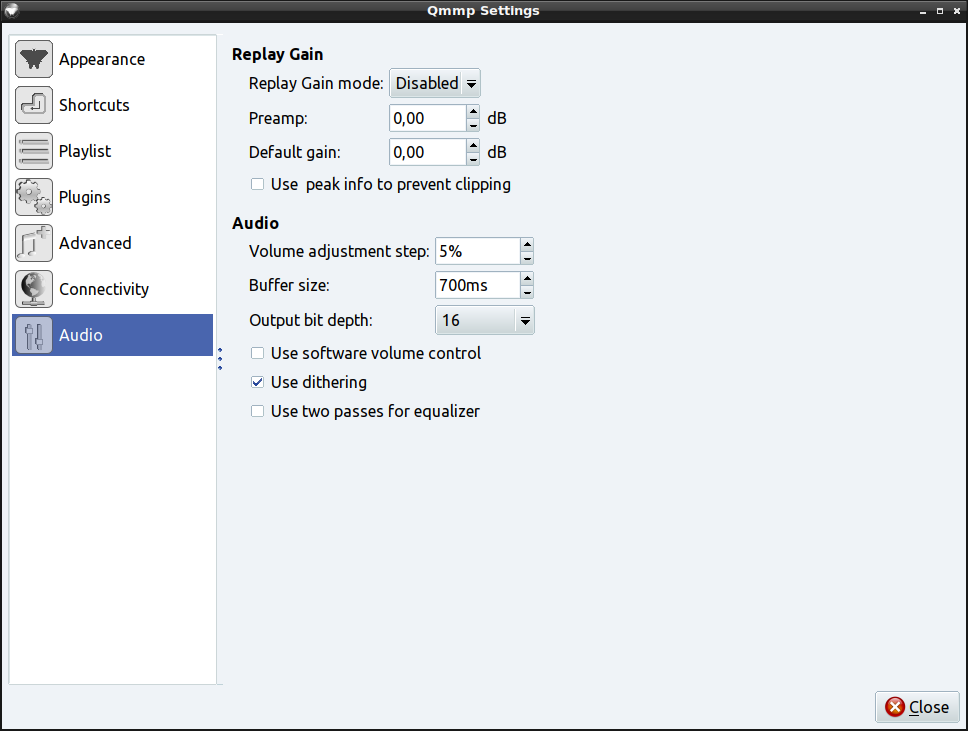This screenshot has height=731, width=968.
Task: Click the Plugins gears icon
Action: pos(34,197)
